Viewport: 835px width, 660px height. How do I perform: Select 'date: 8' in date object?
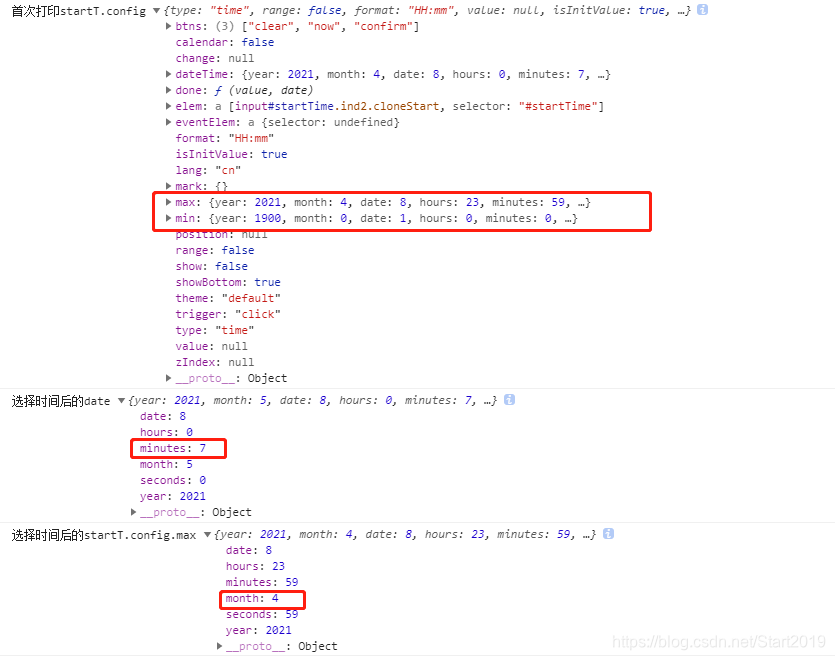[163, 416]
